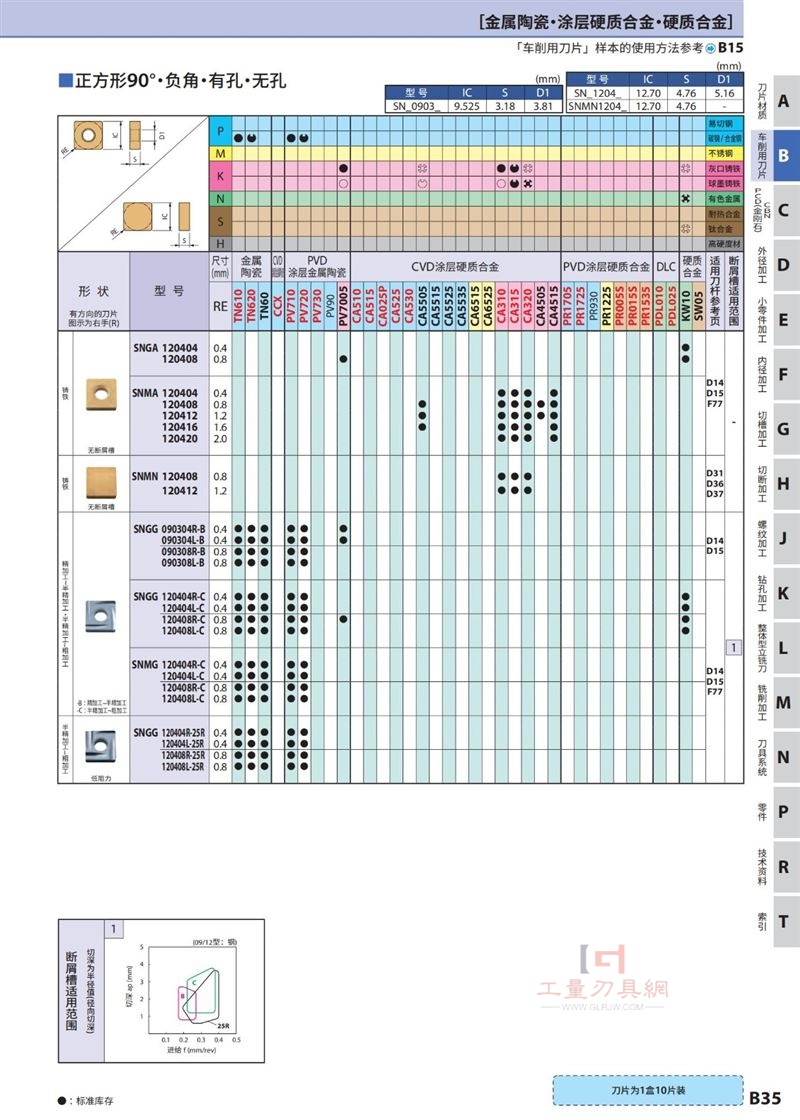Click the SNMA 120404 model row

[x=165, y=393]
